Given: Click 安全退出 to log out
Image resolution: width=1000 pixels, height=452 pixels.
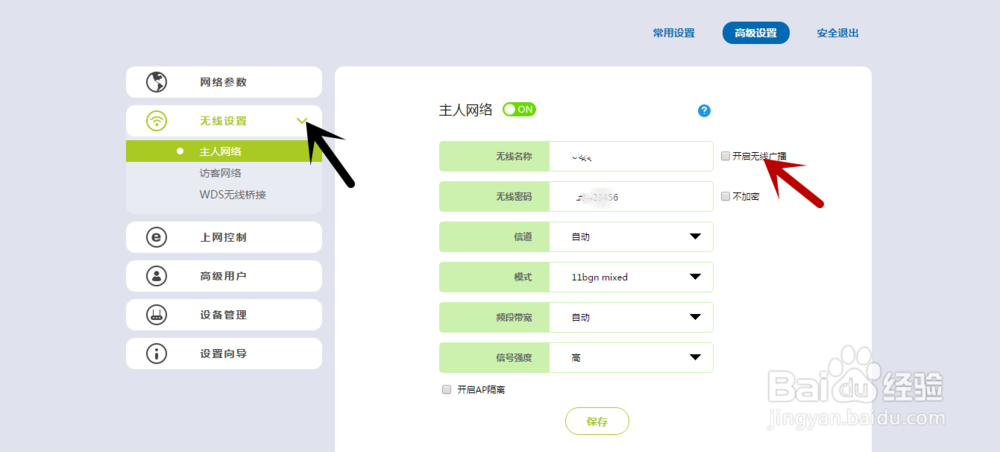Looking at the screenshot, I should click(838, 33).
